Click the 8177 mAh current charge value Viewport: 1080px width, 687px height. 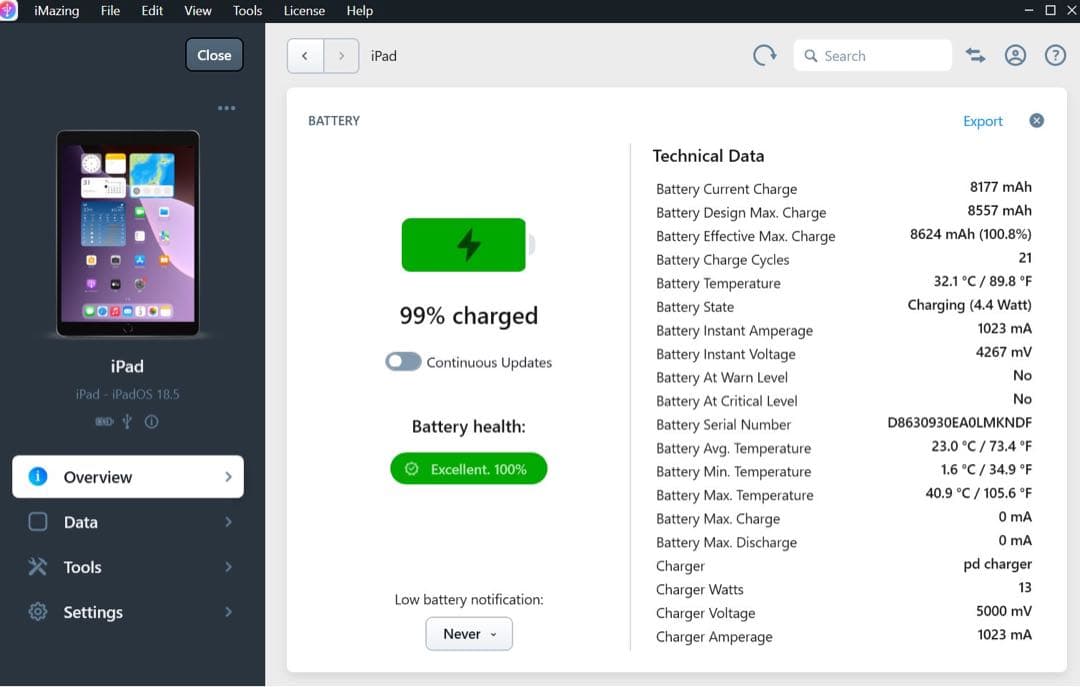pos(1000,187)
